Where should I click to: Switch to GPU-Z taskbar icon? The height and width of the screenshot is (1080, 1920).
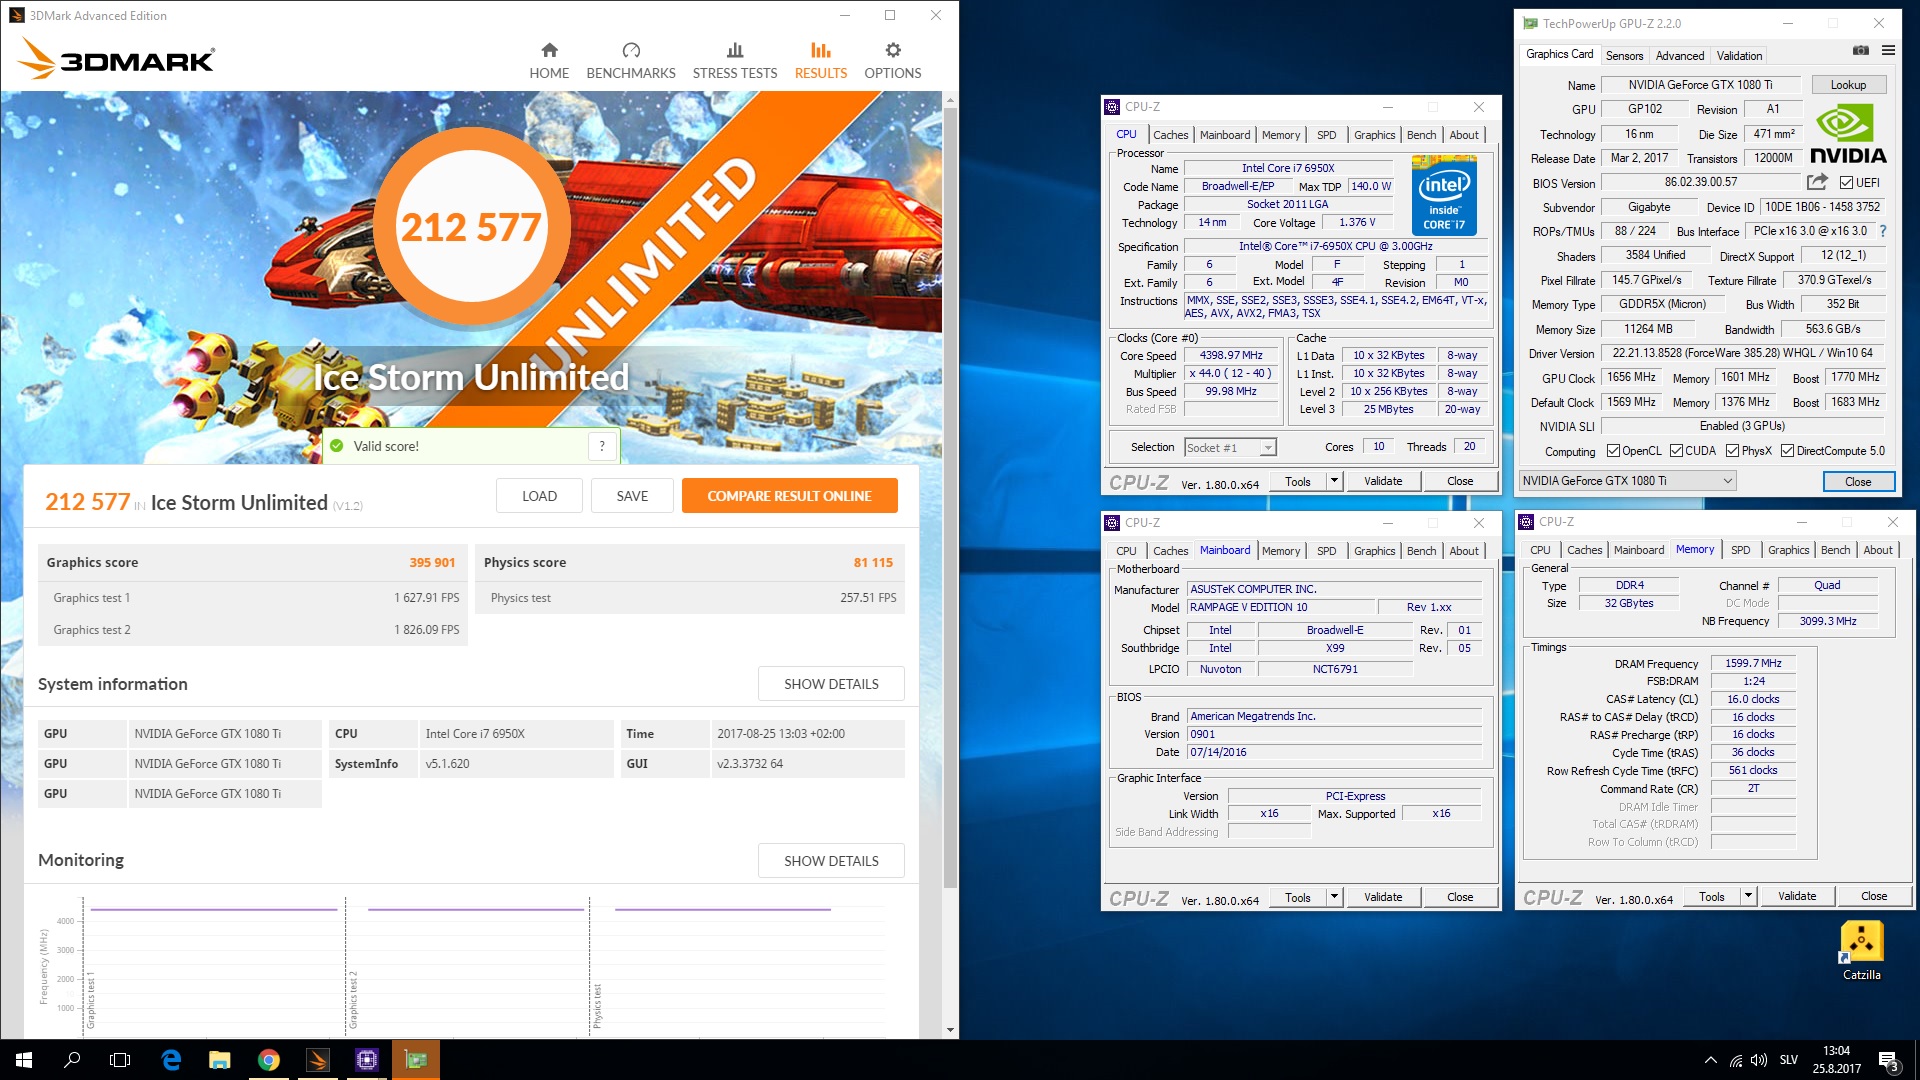click(416, 1060)
